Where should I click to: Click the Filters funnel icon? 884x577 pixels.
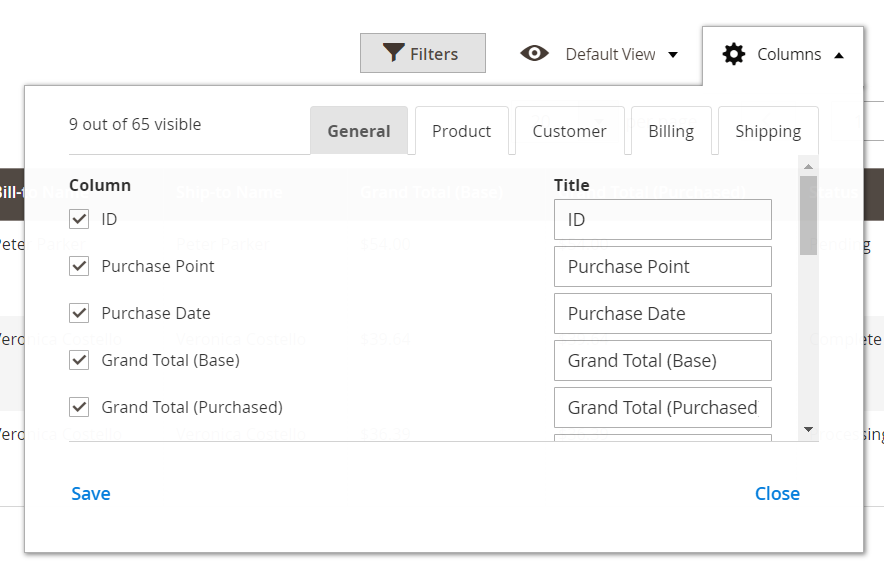coord(393,53)
